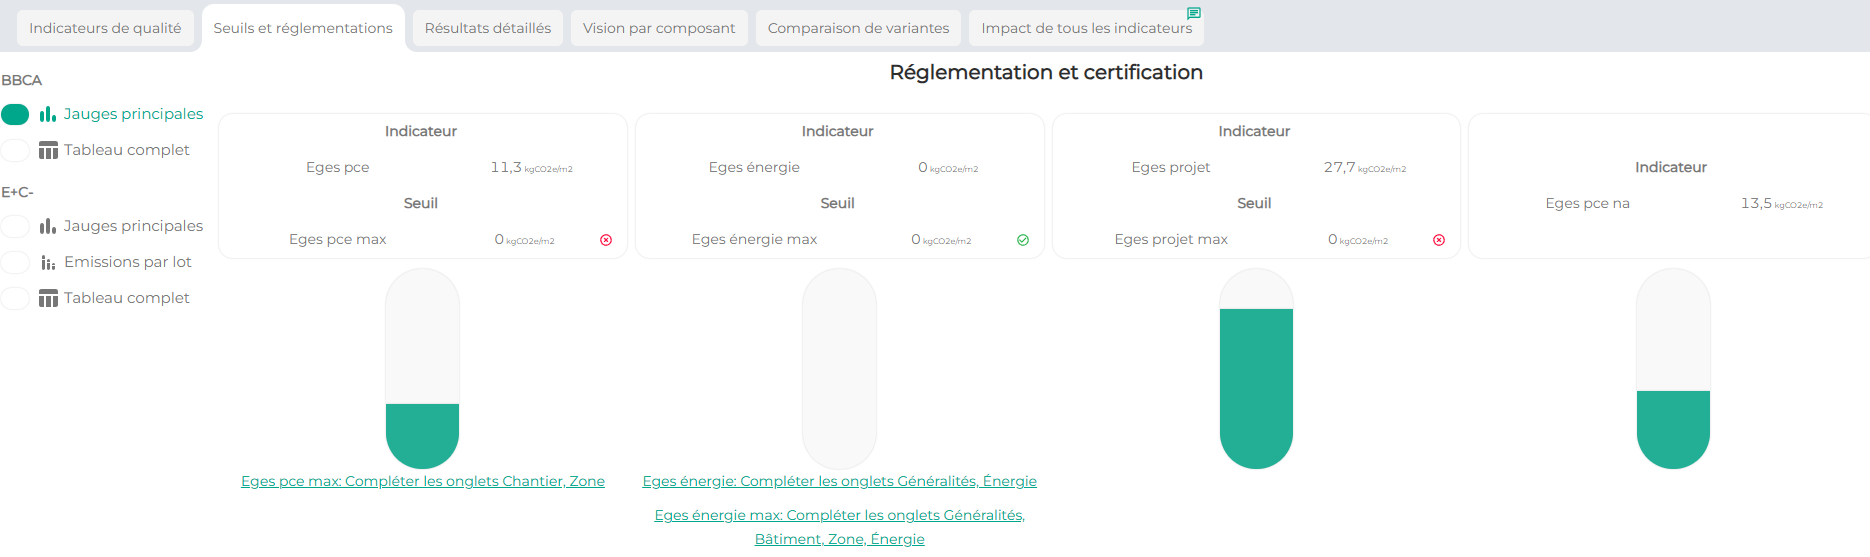Open the Eges énergie Généralités, Énergie link
Viewport: 1870px width, 557px height.
(x=839, y=481)
